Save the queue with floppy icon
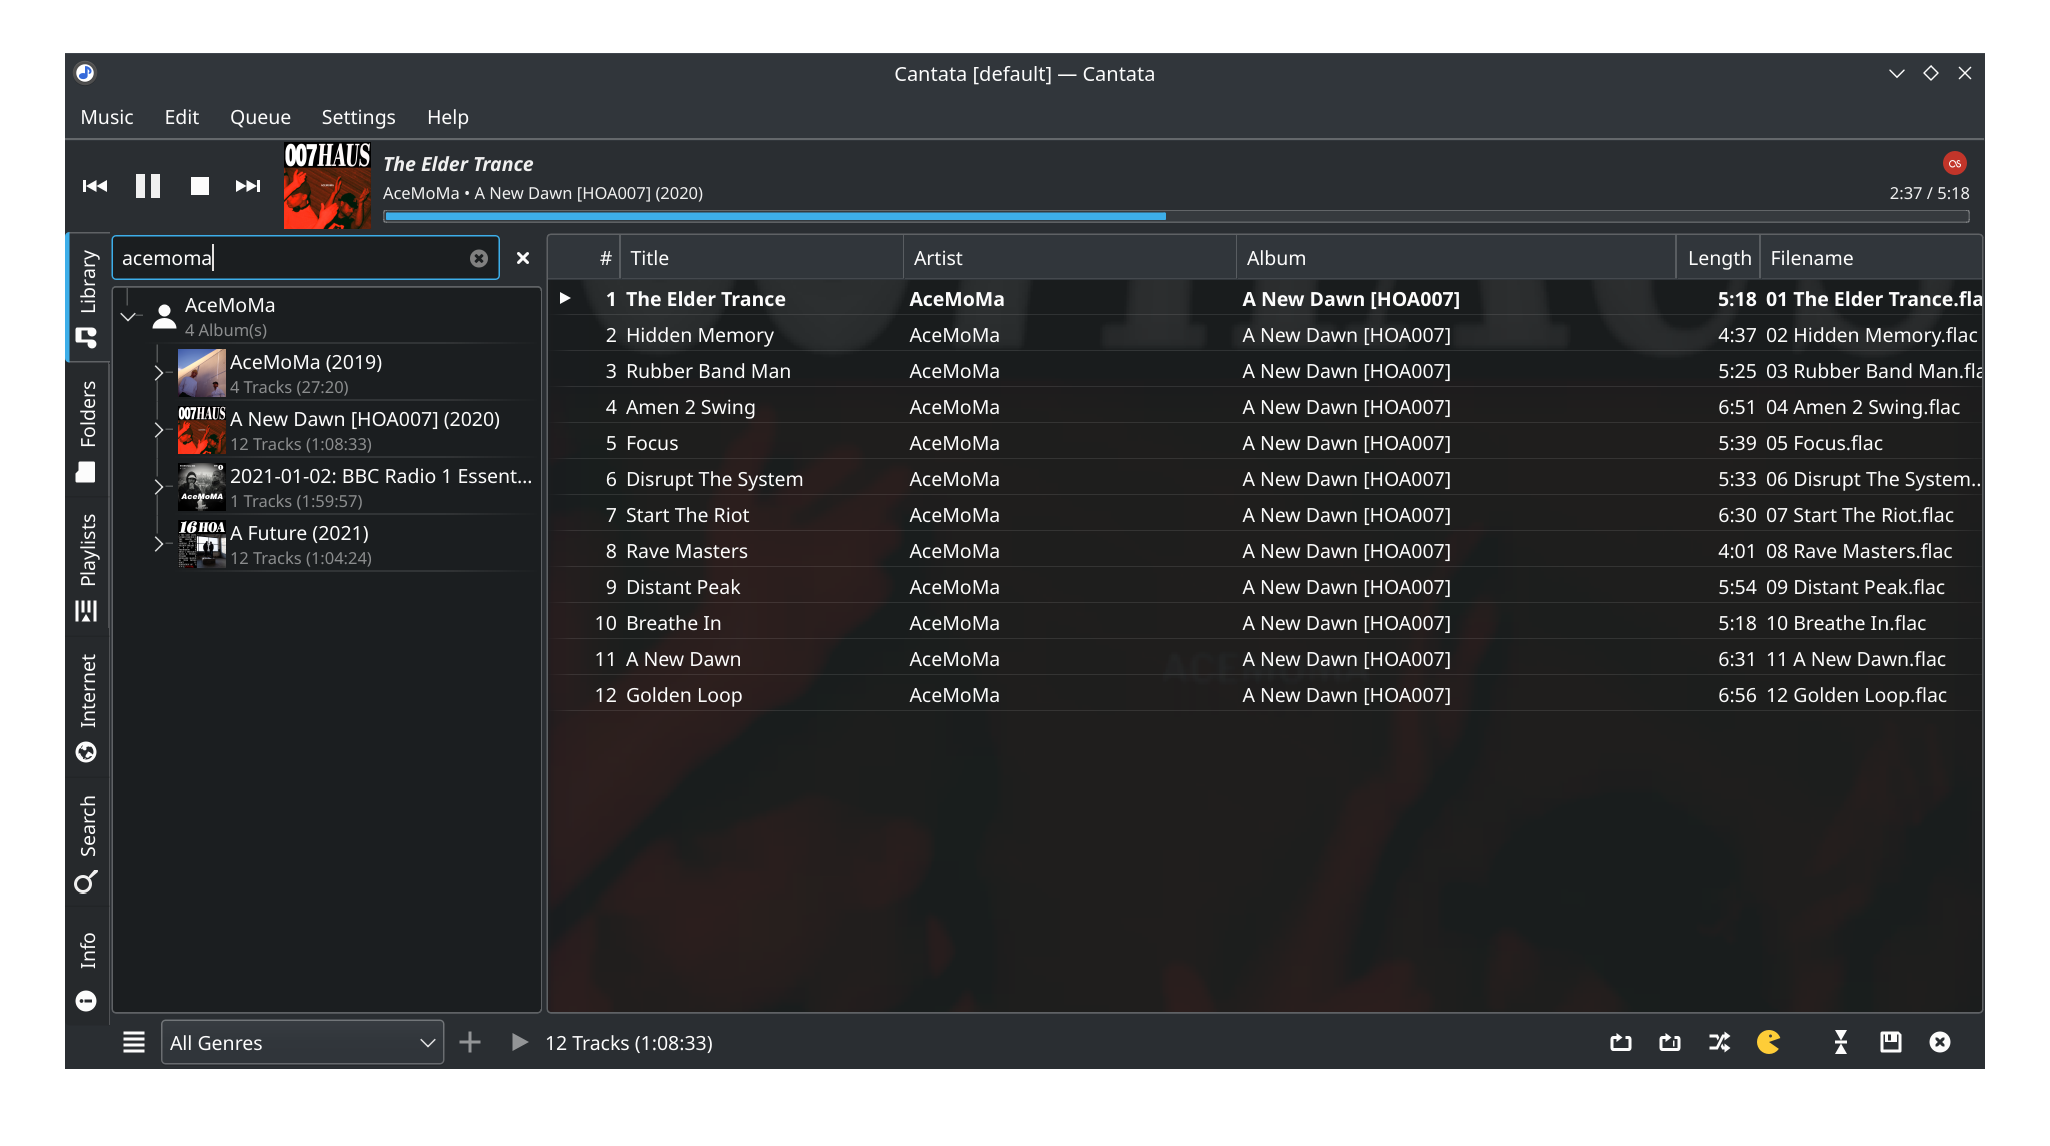This screenshot has width=2050, height=1146. 1890,1042
